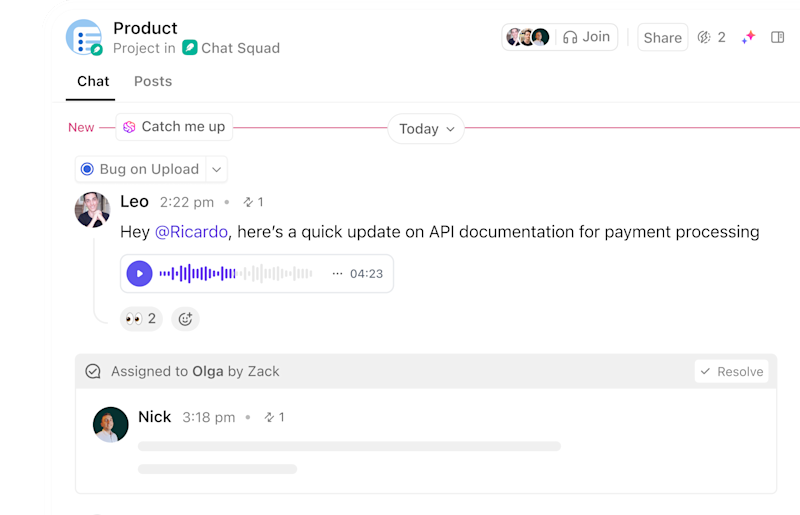Click Leo's profile avatar

pos(92,209)
